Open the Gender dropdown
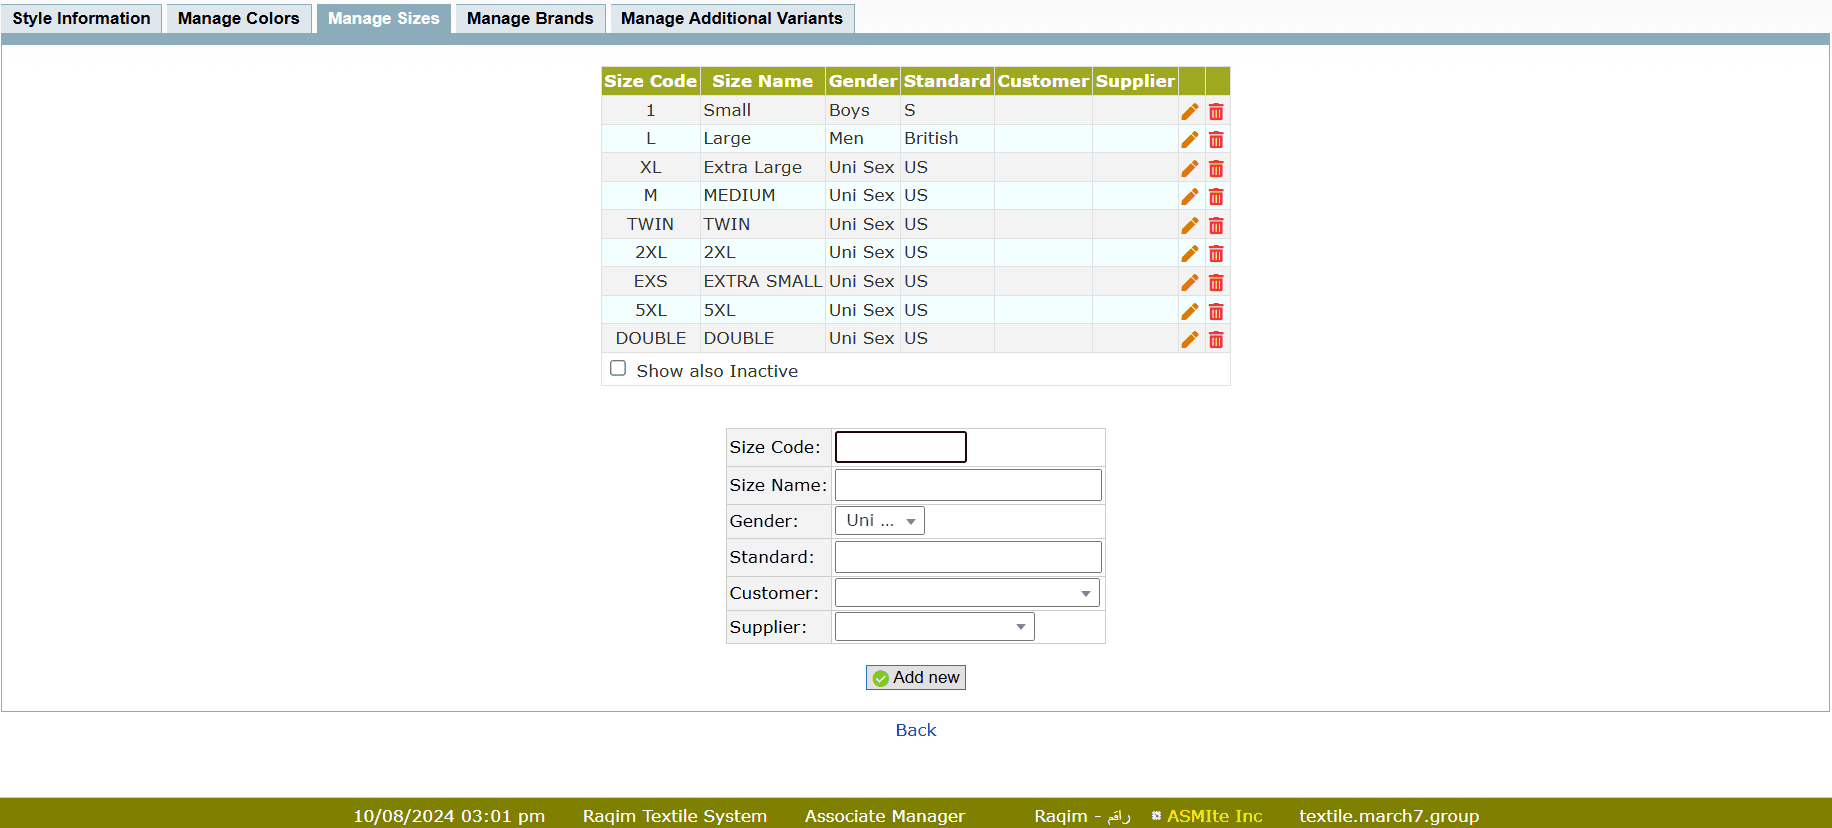This screenshot has height=828, width=1832. 879,521
